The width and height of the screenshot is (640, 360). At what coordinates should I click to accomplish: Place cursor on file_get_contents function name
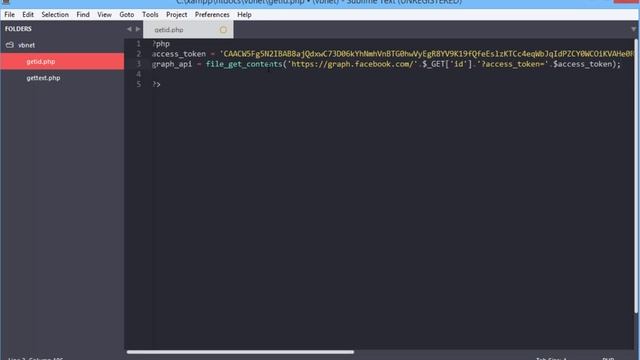(244, 64)
